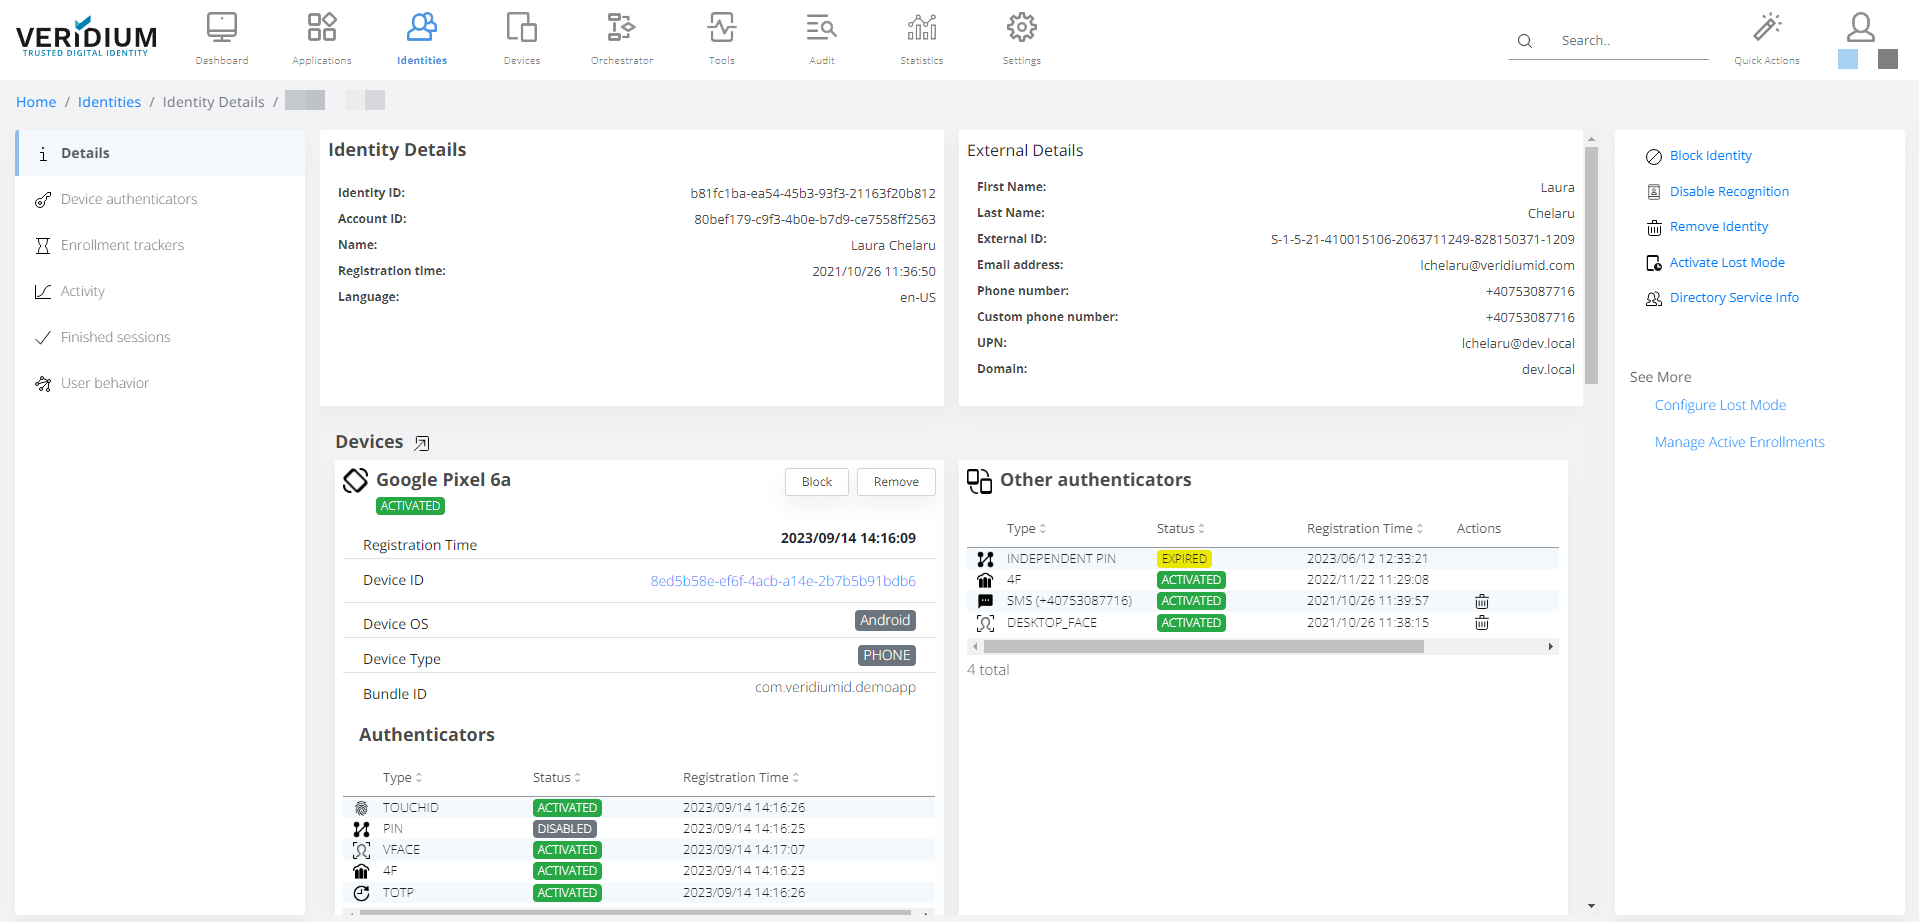Viewport: 1919px width, 922px height.
Task: Block the Google Pixel 6a device
Action: (816, 482)
